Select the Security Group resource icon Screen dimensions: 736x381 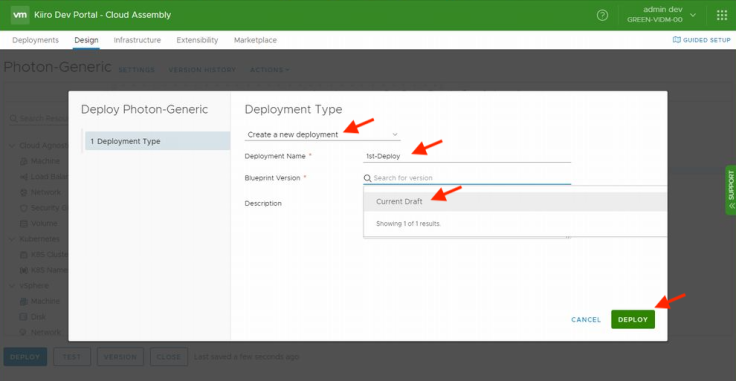[x=23, y=208]
